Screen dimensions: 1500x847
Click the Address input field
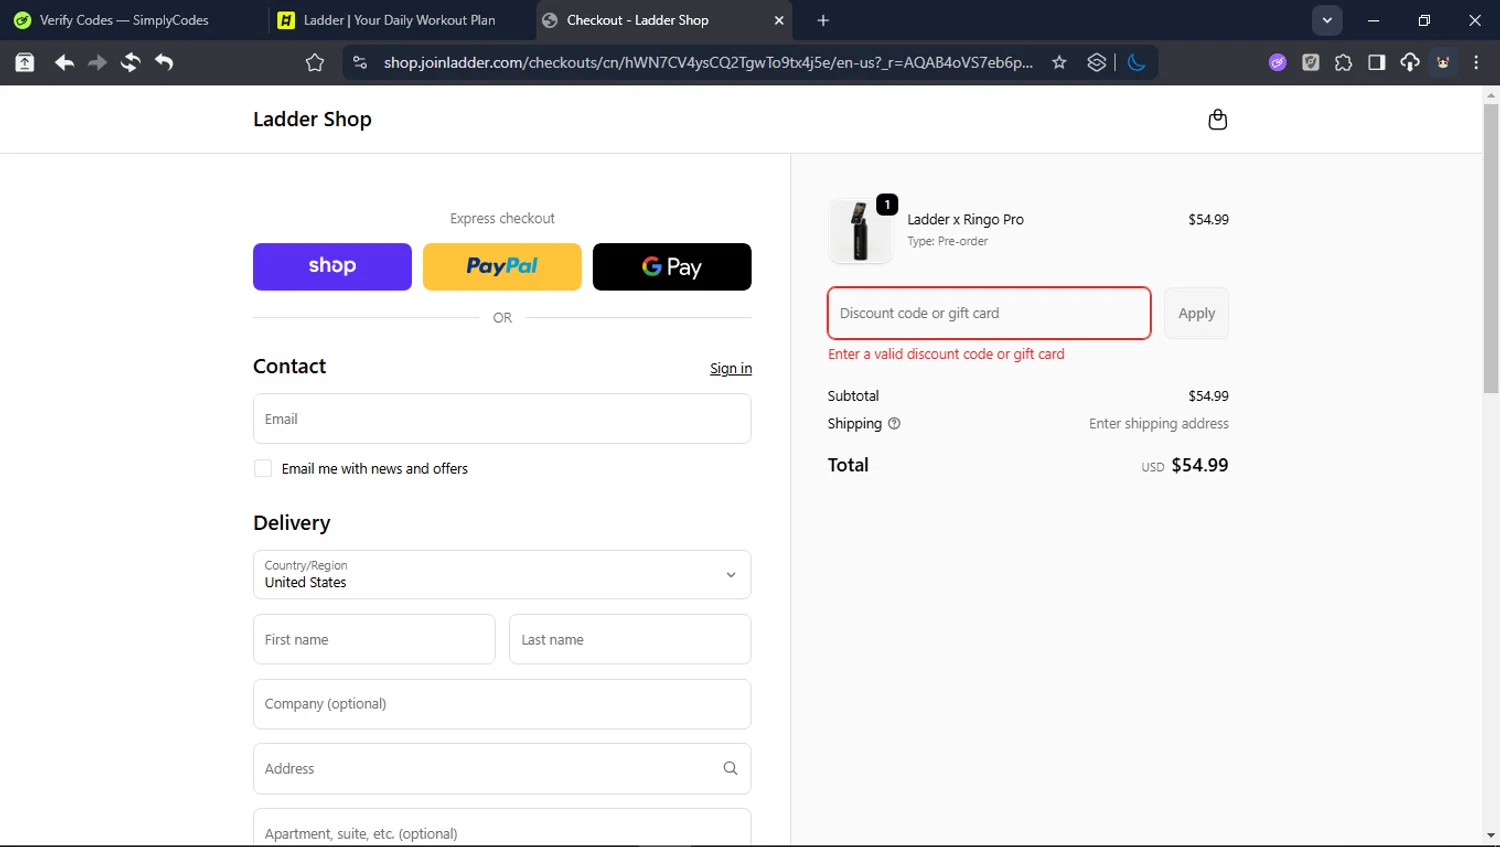502,769
